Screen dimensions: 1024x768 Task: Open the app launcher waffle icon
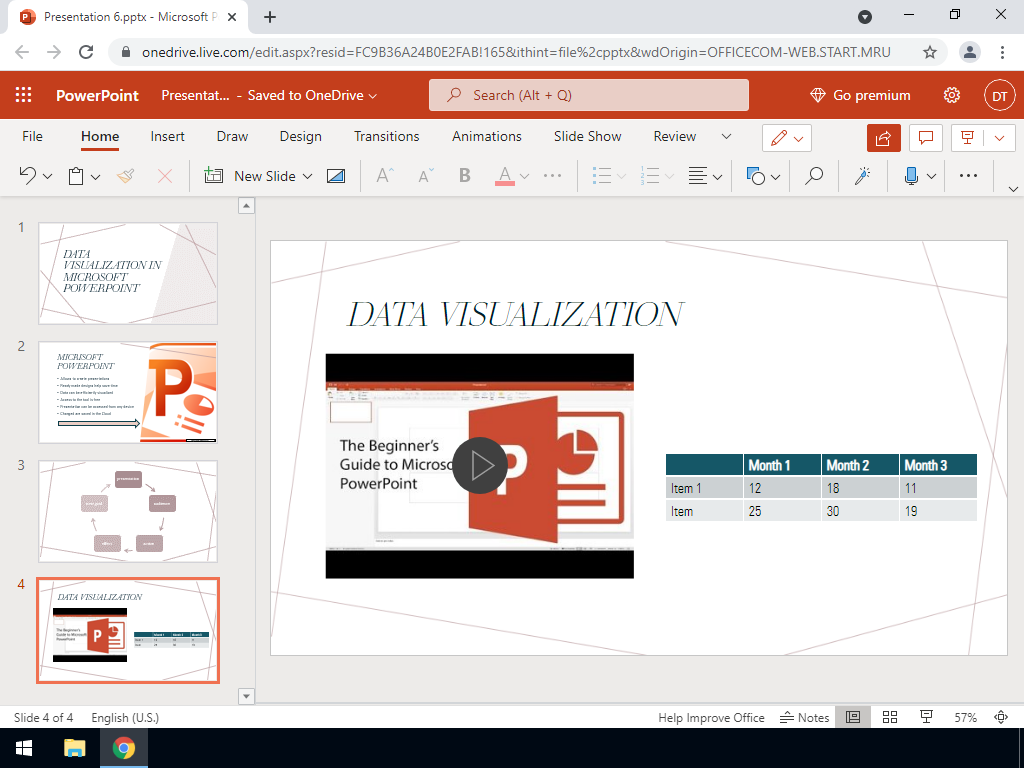[24, 95]
